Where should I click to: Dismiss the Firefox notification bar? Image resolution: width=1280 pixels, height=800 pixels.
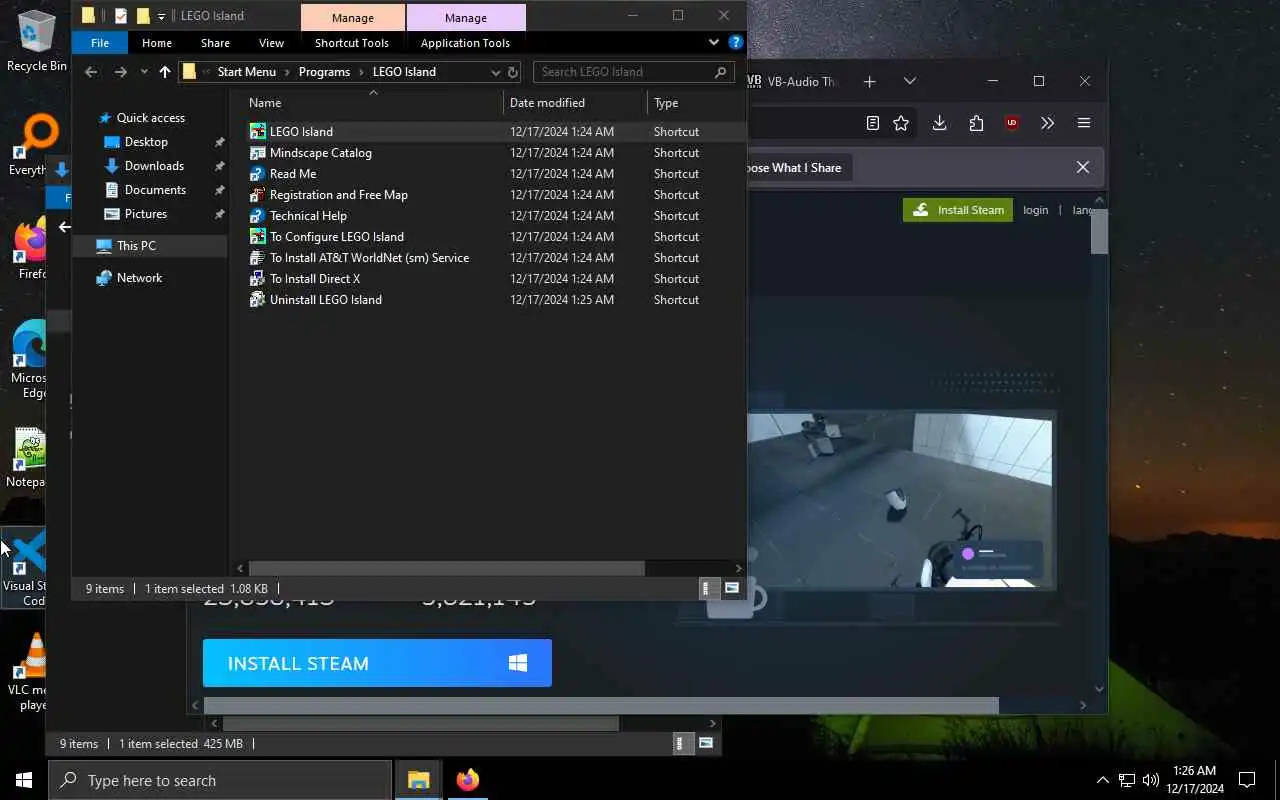1082,167
